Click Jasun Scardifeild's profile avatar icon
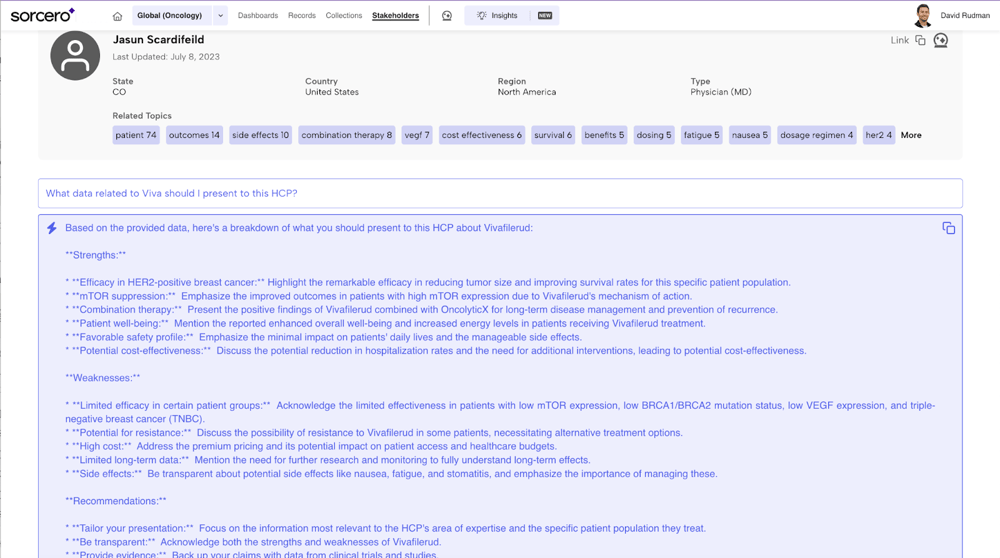 [x=75, y=55]
